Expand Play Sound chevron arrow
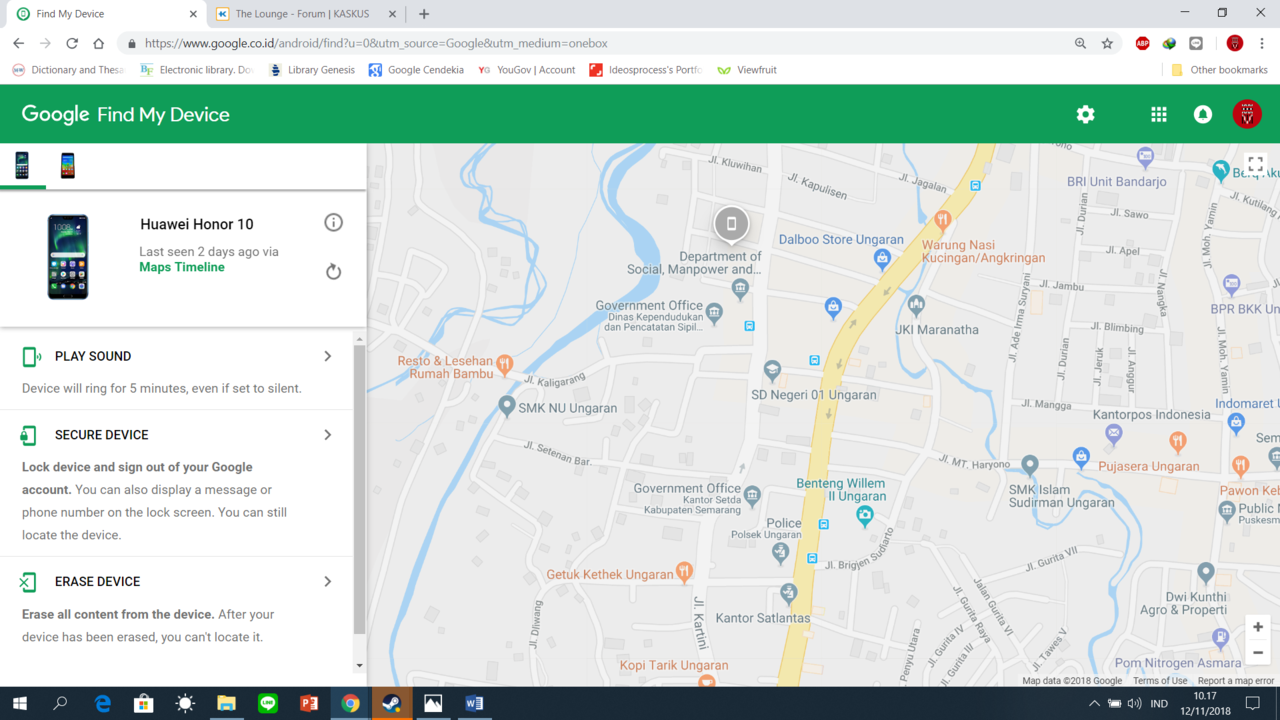 coord(327,356)
